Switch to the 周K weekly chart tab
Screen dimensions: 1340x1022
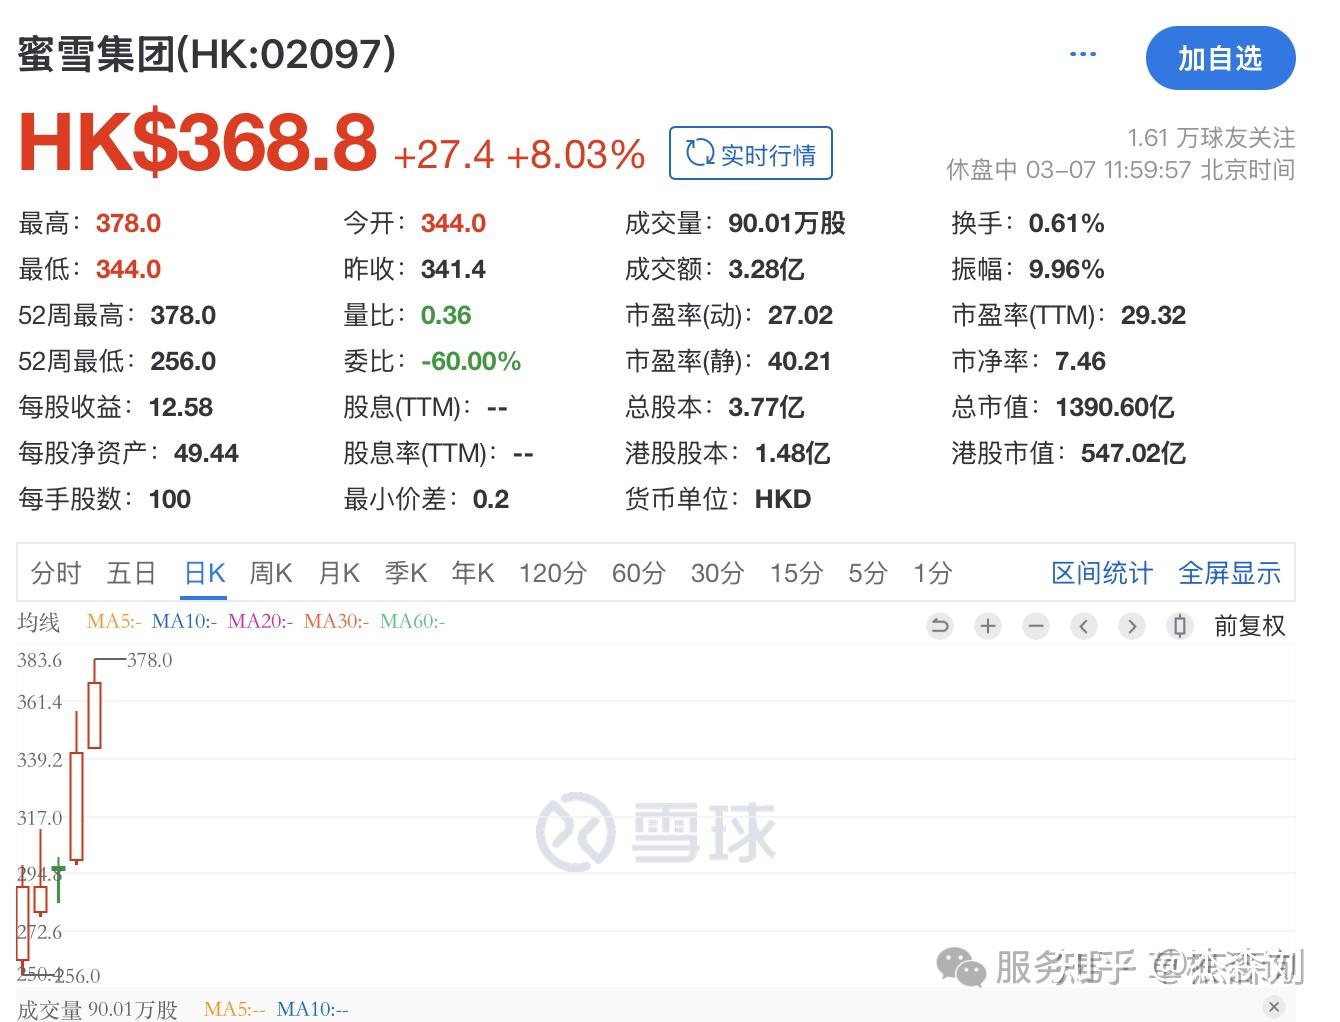coord(269,572)
